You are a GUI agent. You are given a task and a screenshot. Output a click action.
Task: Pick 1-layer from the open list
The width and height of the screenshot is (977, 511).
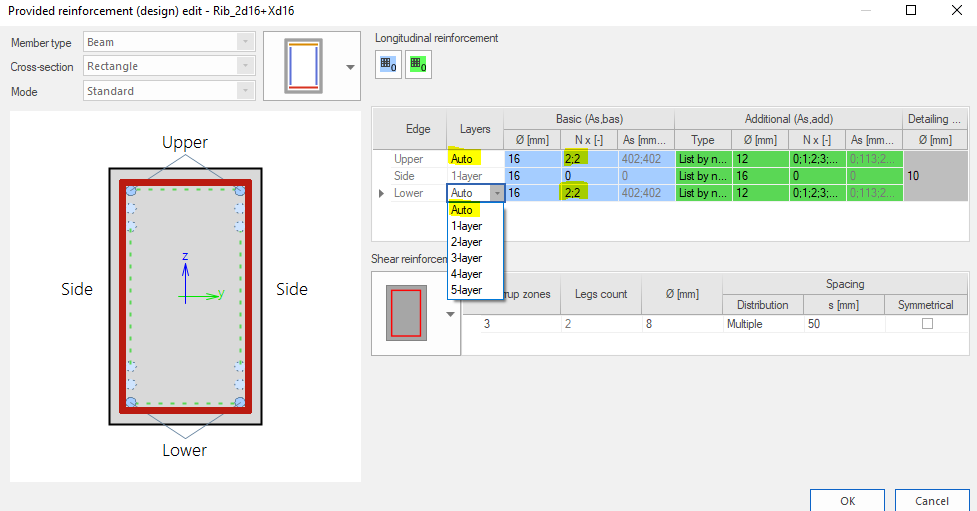click(x=466, y=226)
